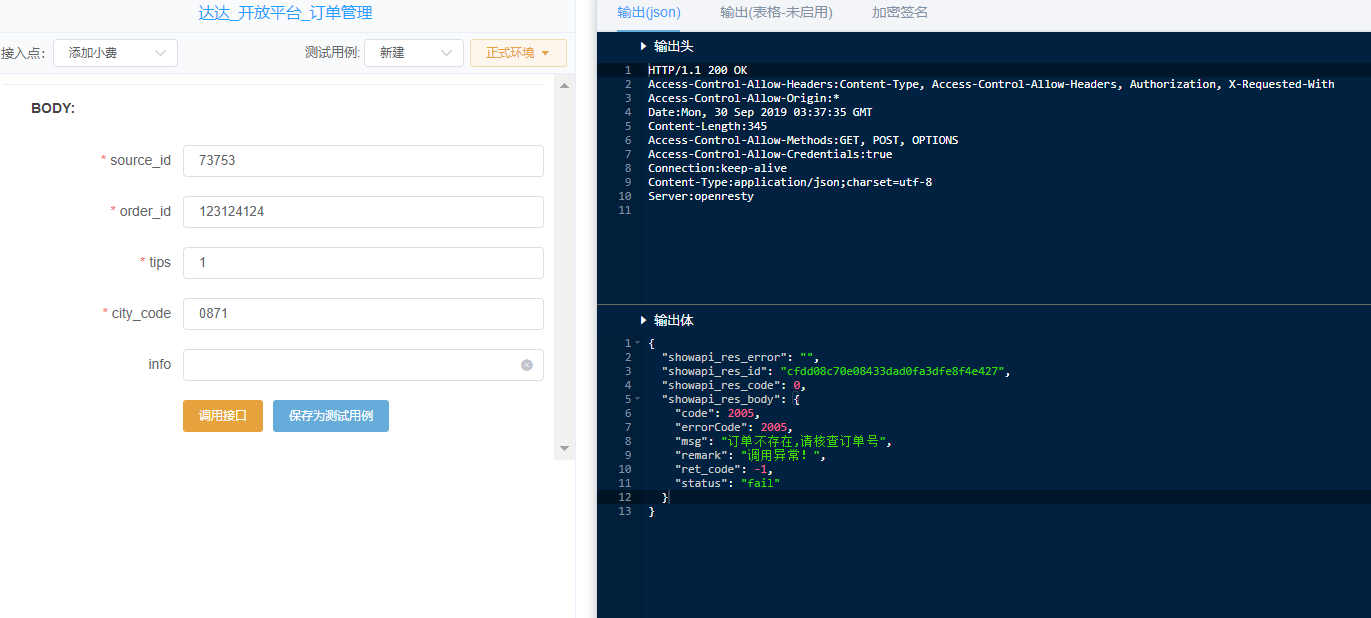
Task: Click the "showapi_res_code": 0 line
Action: pyautogui.click(x=734, y=385)
